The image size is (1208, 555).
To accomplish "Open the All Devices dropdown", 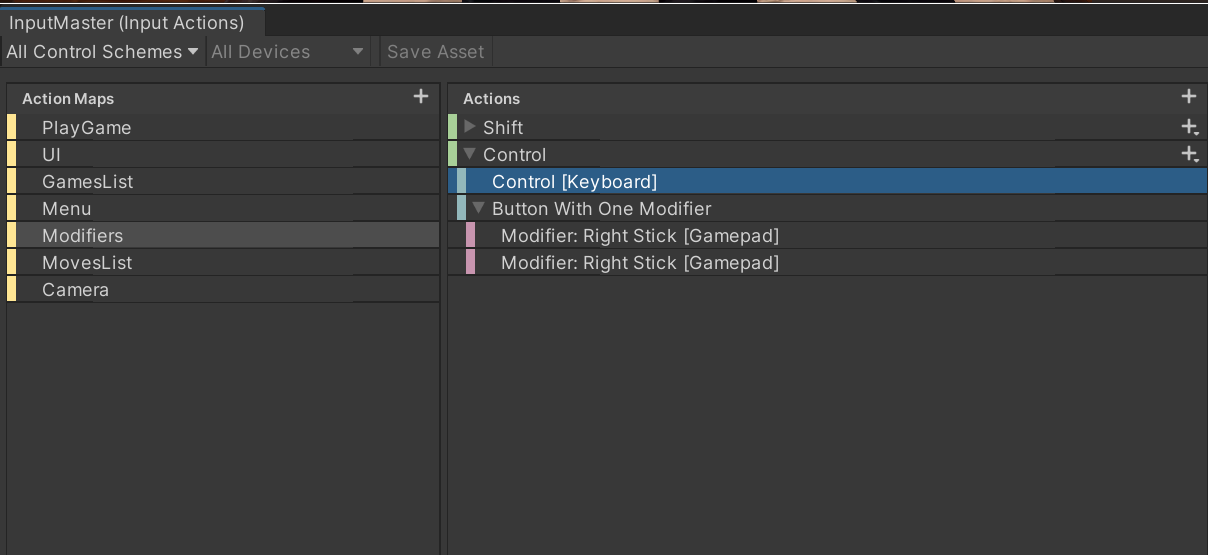I will coord(287,52).
